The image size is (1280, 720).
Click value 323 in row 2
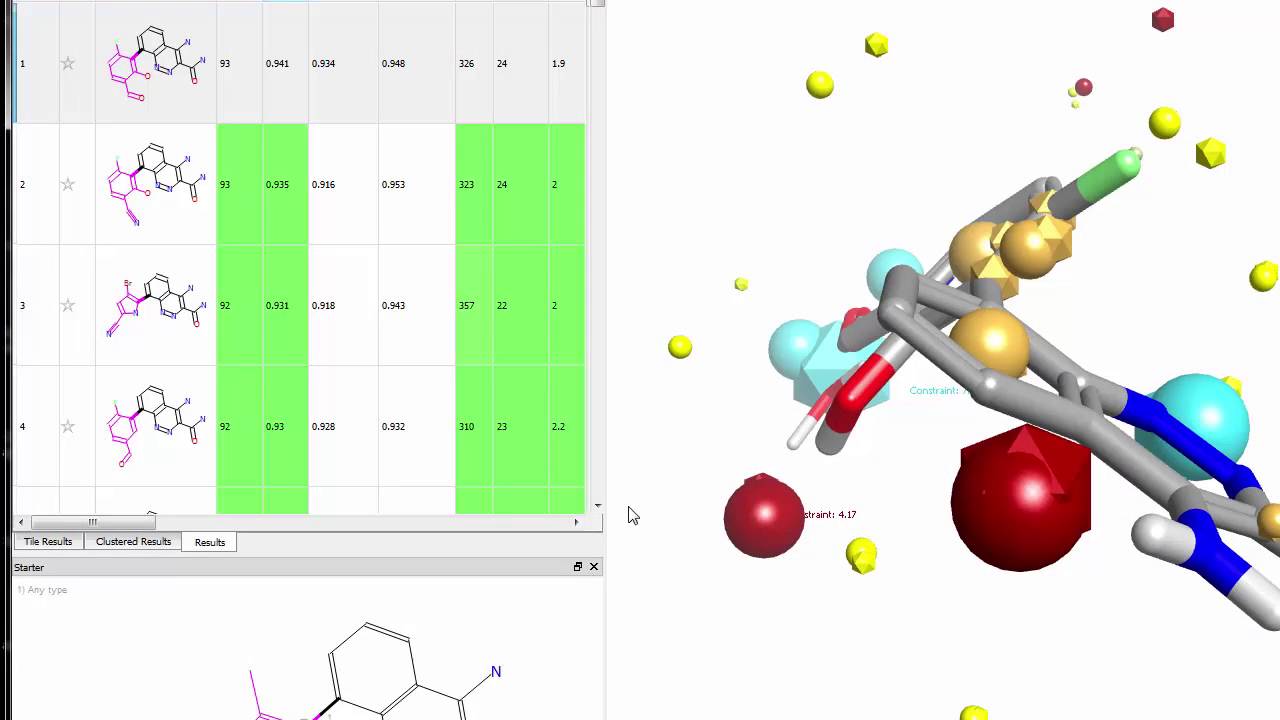click(x=466, y=184)
